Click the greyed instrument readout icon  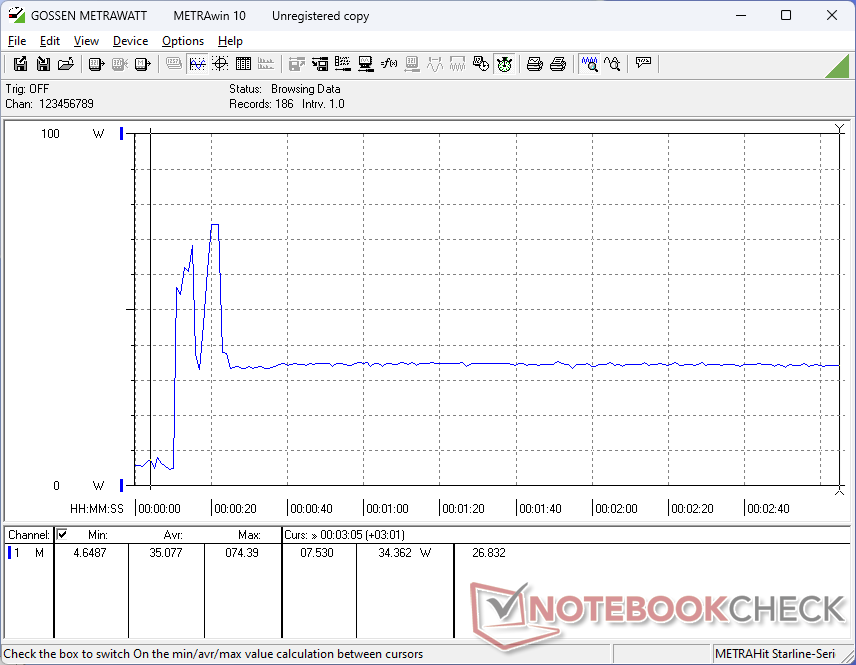point(412,64)
